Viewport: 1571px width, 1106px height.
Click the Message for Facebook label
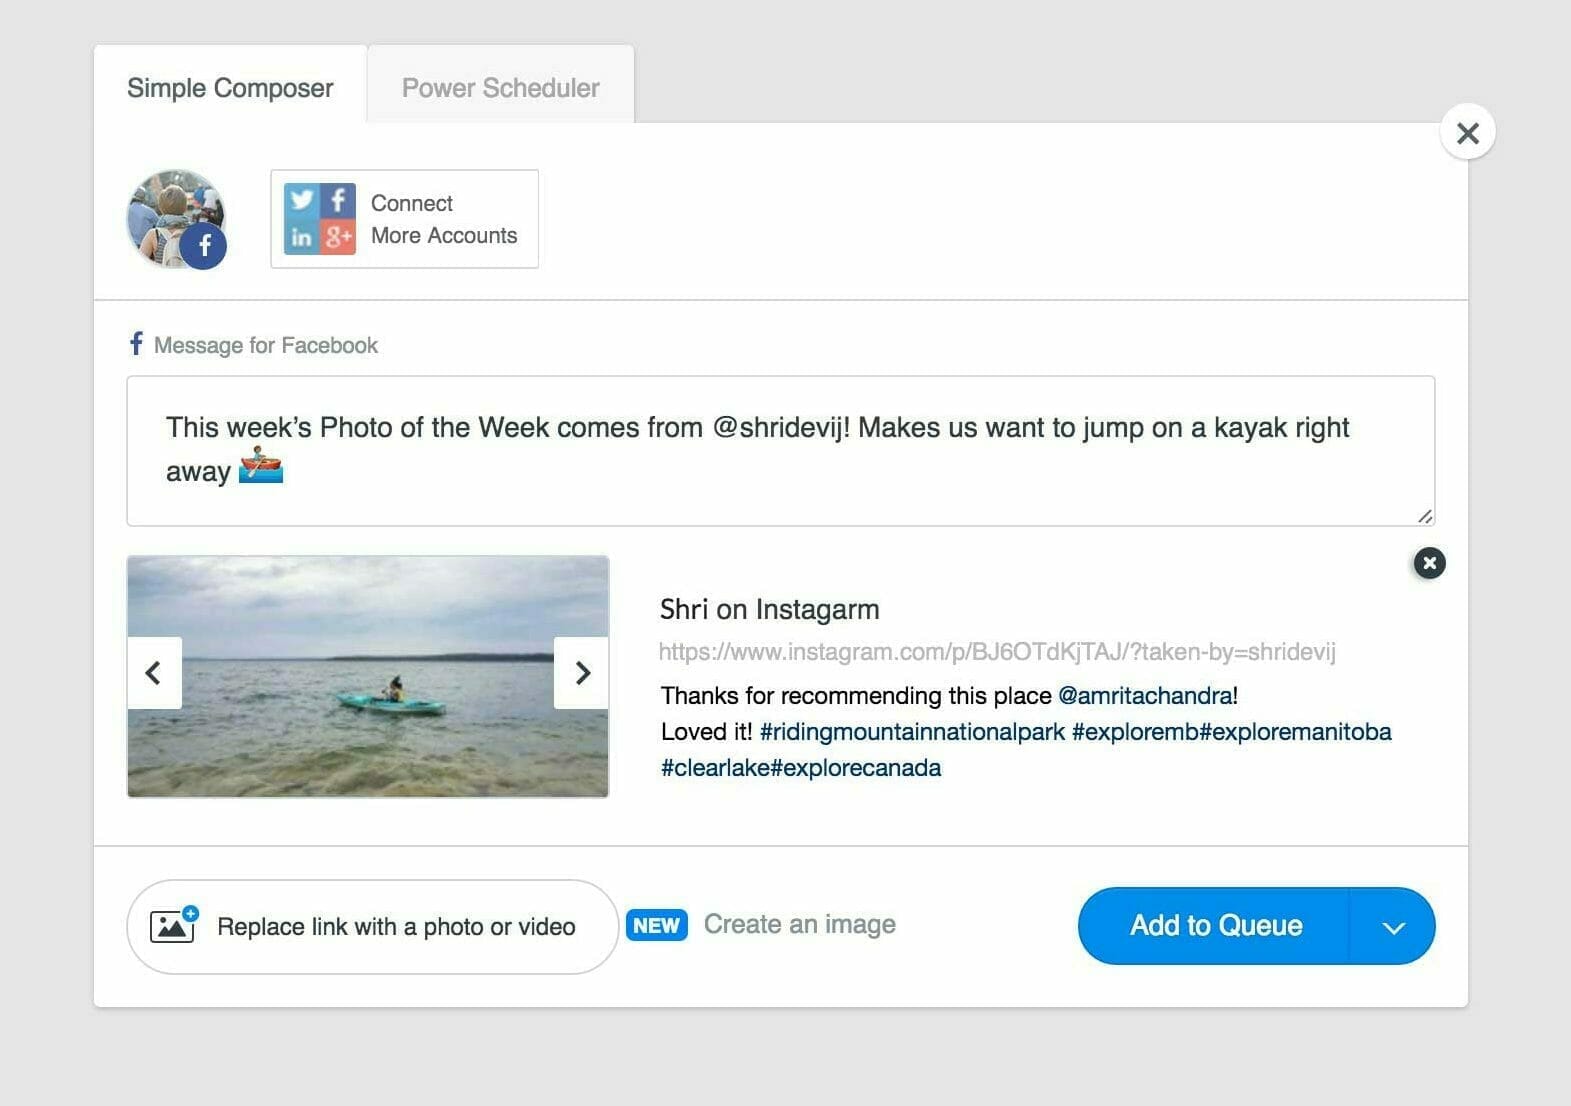tap(266, 346)
